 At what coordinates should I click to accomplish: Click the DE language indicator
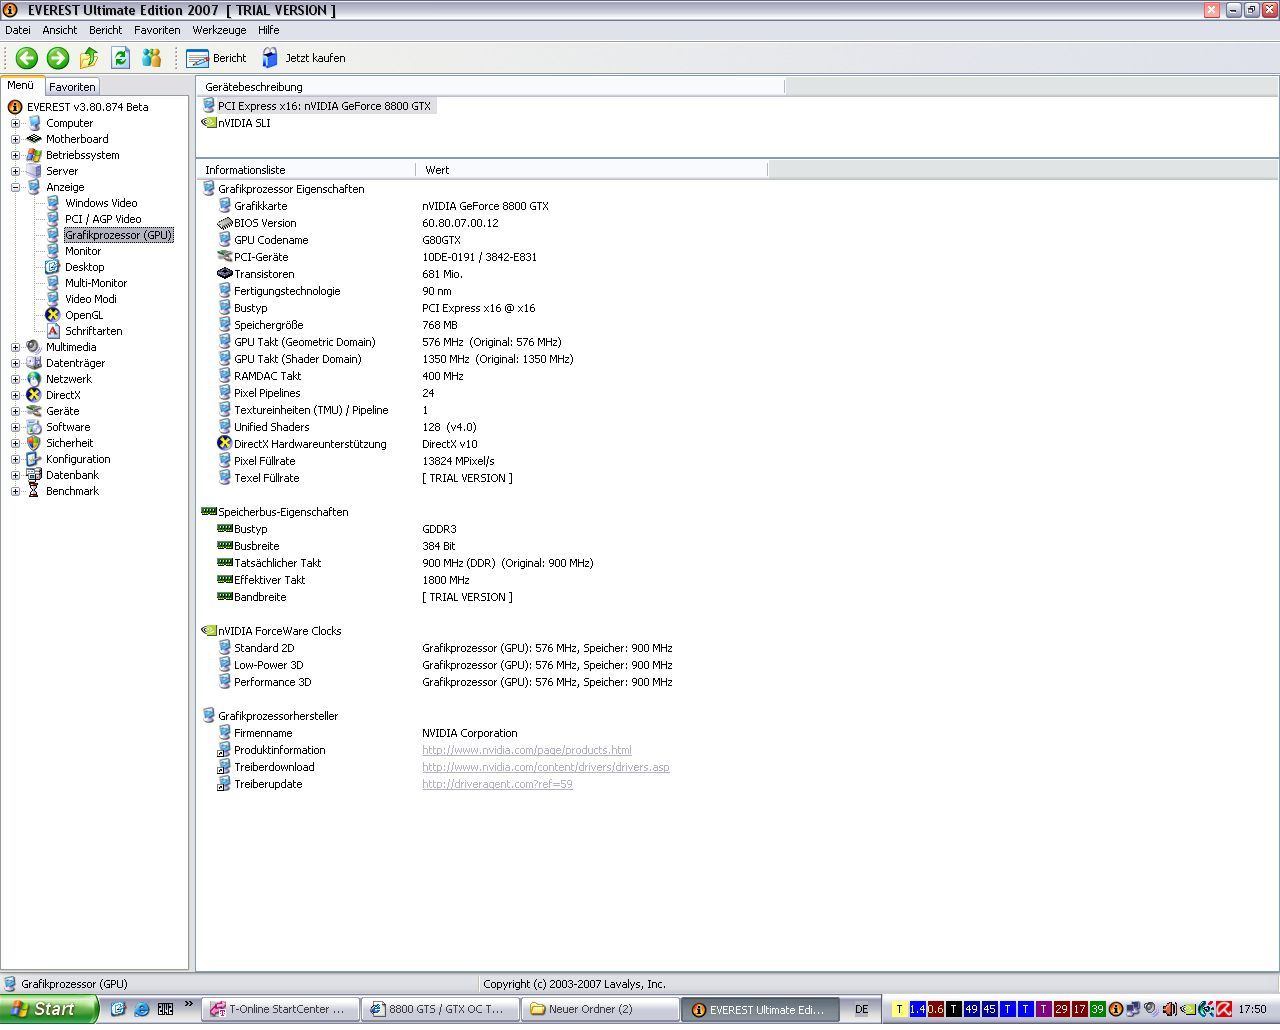861,1009
